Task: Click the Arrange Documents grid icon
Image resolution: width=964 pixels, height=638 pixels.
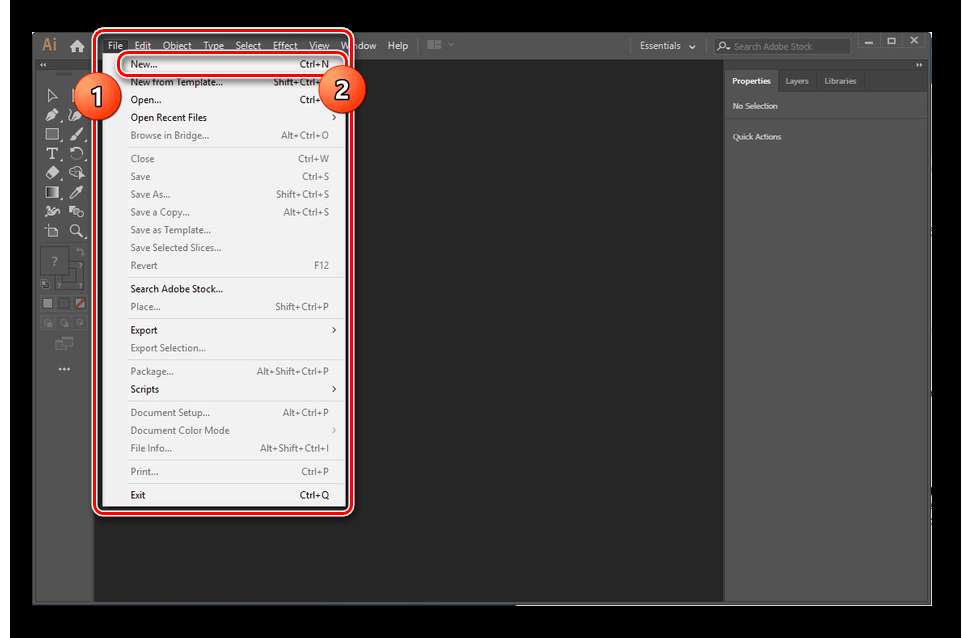Action: tap(434, 45)
